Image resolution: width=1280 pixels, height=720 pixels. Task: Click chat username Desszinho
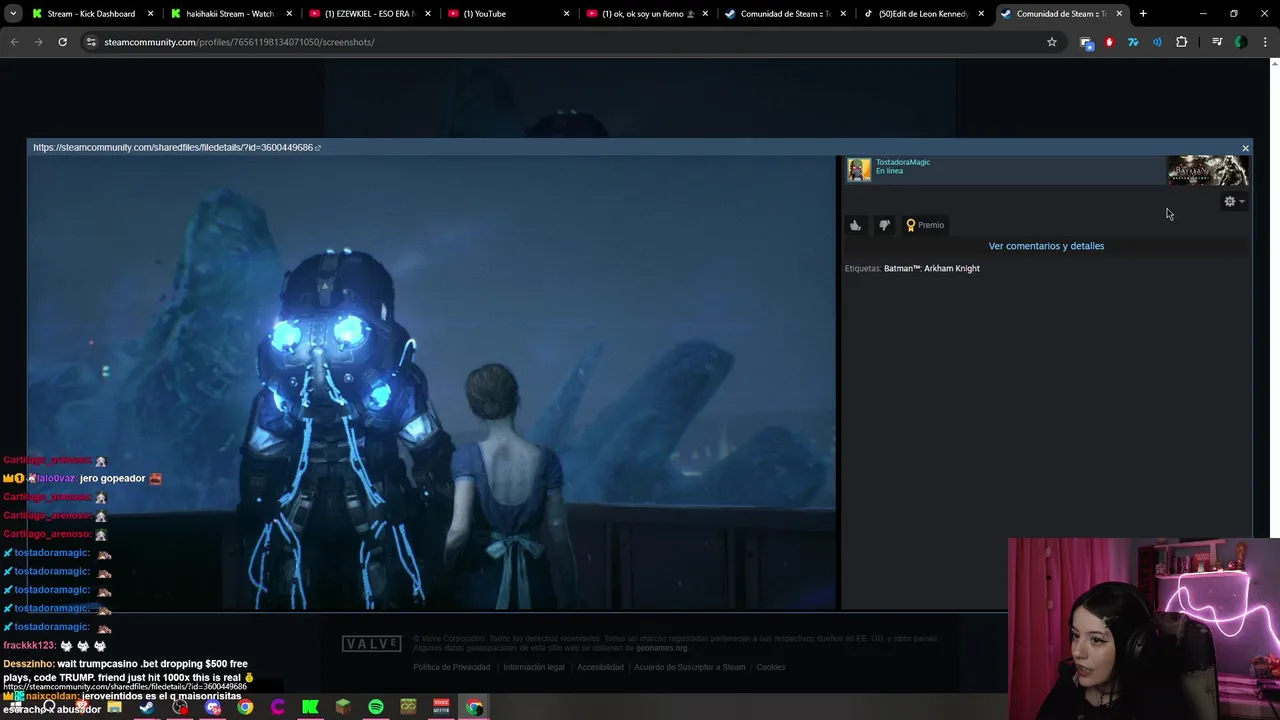point(28,664)
